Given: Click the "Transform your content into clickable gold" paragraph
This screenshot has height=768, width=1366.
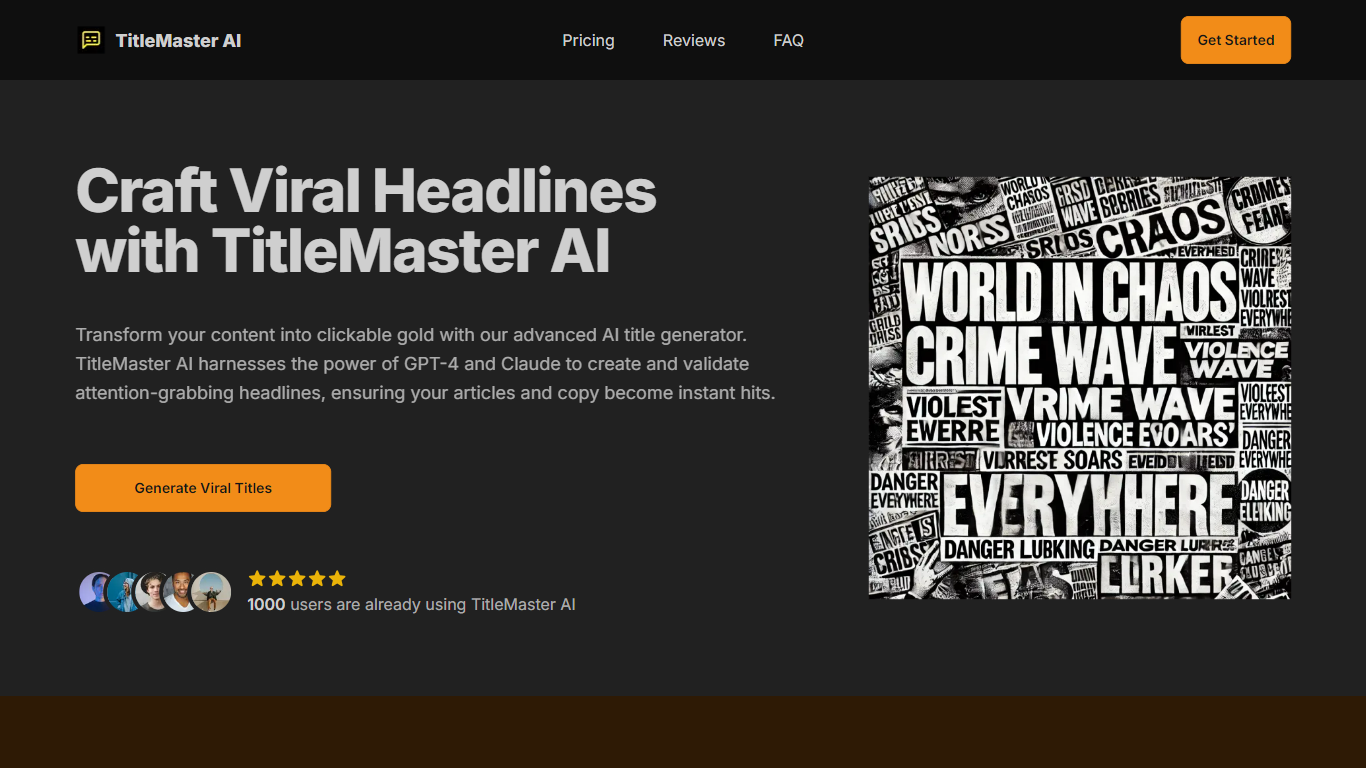Looking at the screenshot, I should coord(425,363).
